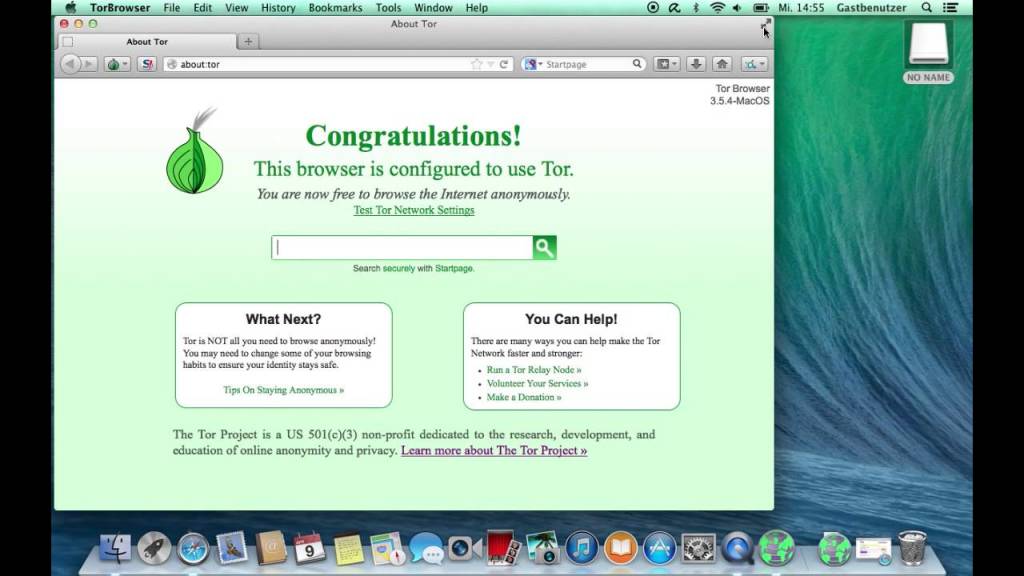The width and height of the screenshot is (1024, 576).
Task: Bookmark this page with the star
Action: point(477,64)
